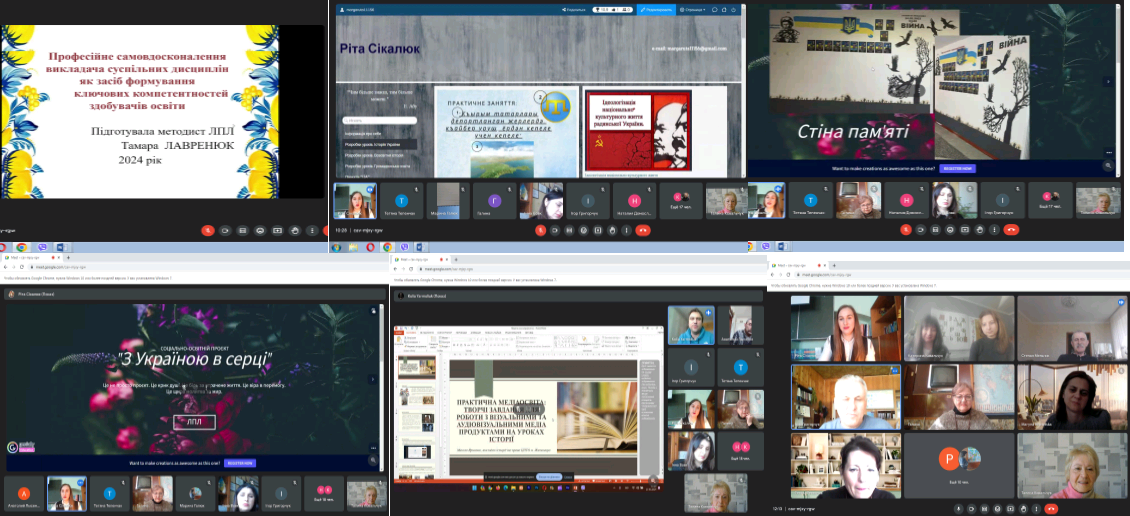The width and height of the screenshot is (1130, 516).
Task: Go to the next page of Стіна пам'яті presentation
Action: [x=1107, y=82]
